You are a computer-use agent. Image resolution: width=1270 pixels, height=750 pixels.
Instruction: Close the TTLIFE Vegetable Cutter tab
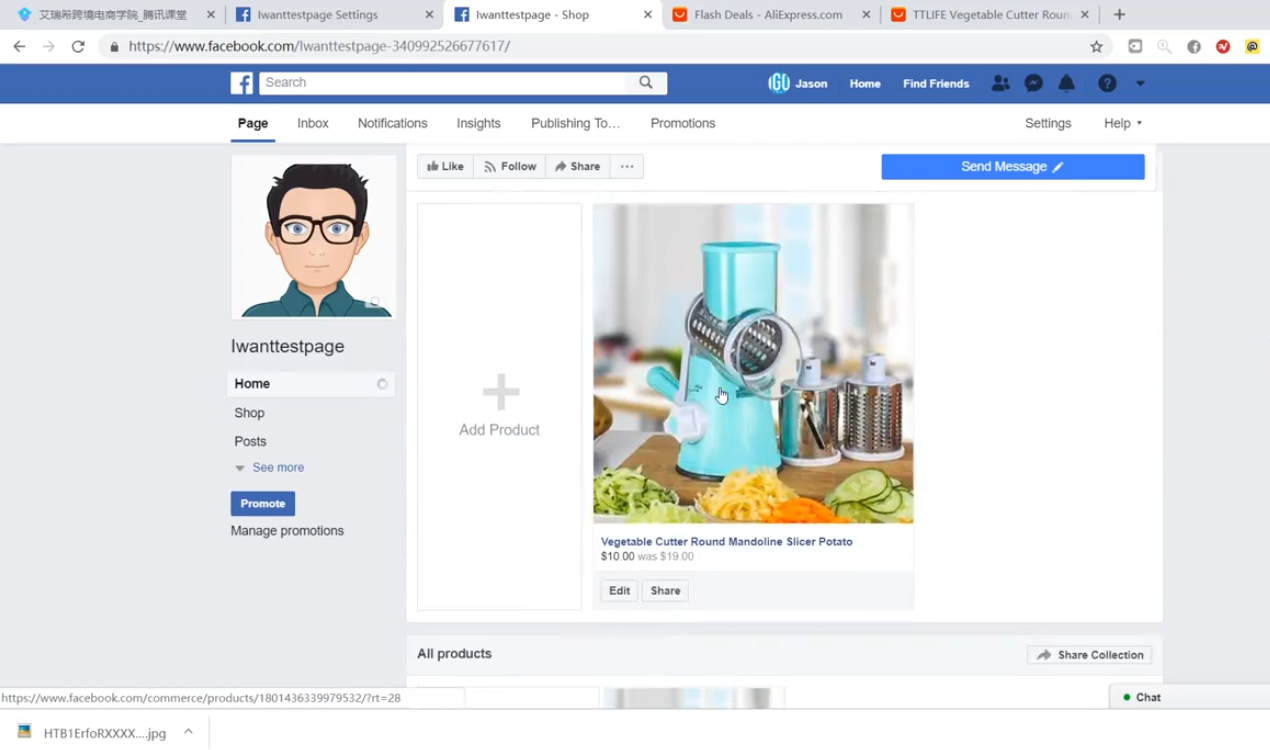point(1084,15)
